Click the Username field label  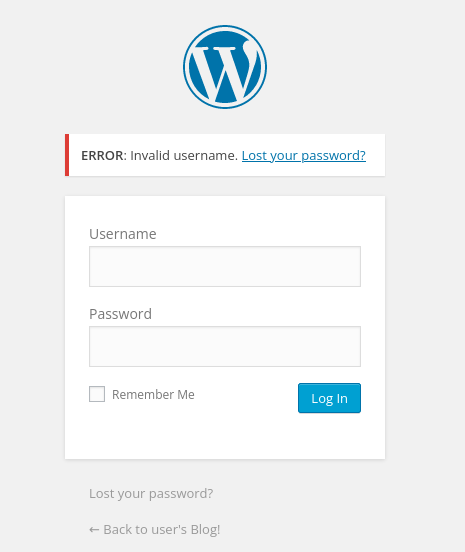point(122,234)
